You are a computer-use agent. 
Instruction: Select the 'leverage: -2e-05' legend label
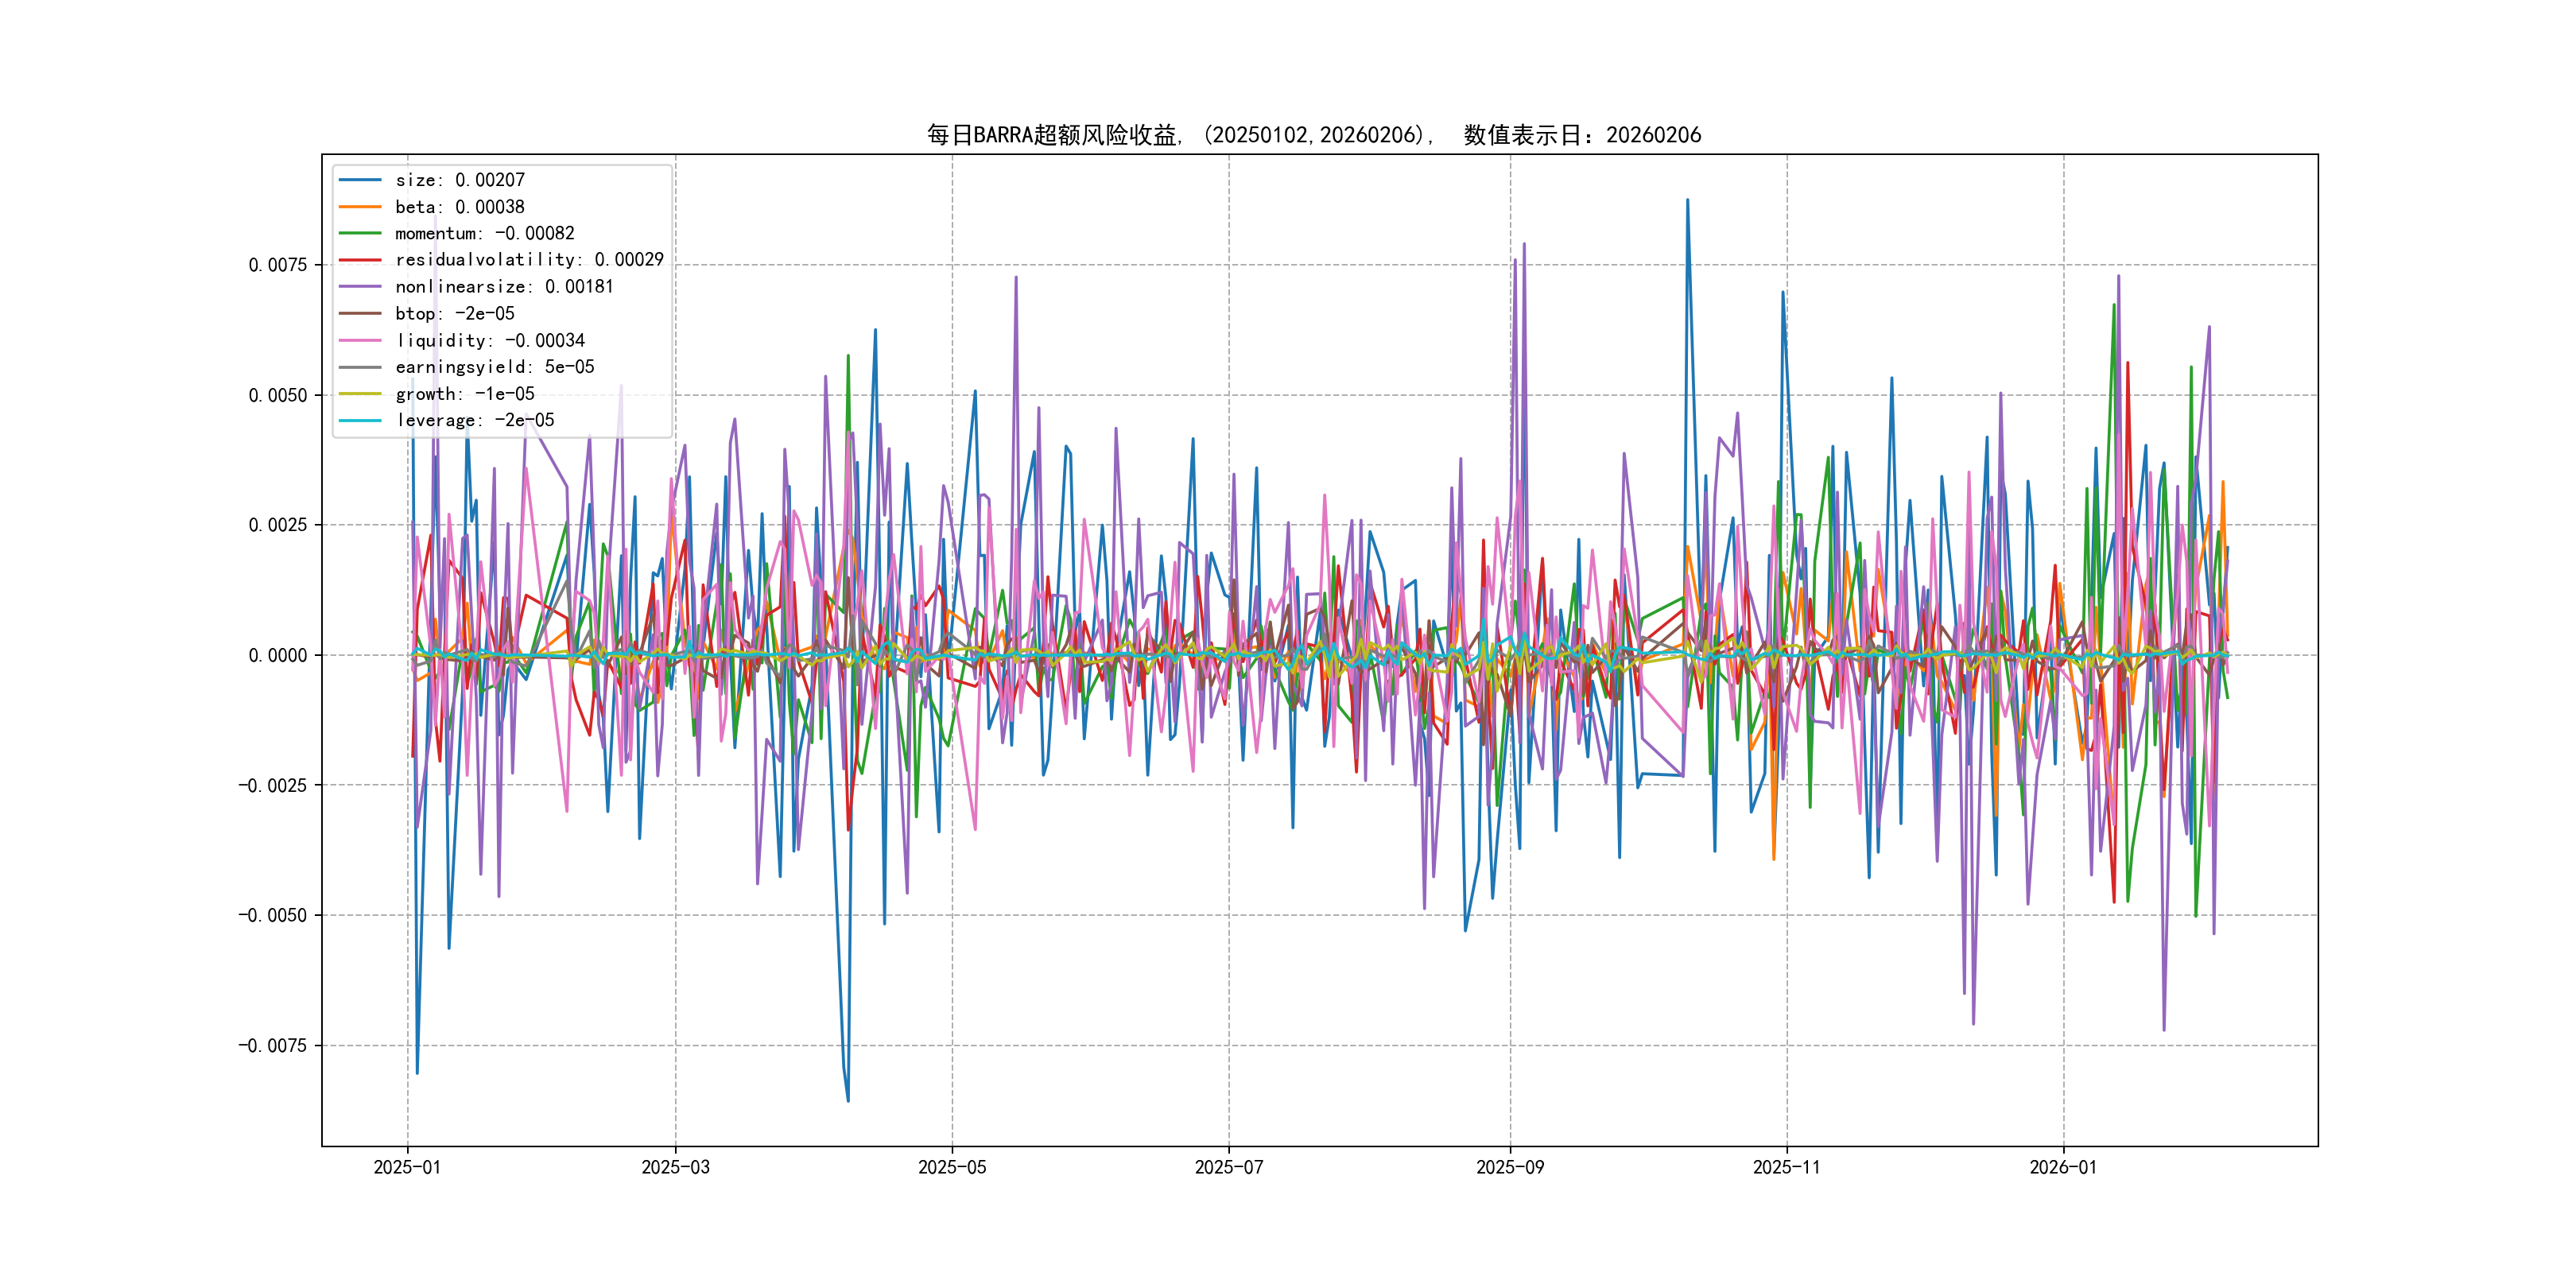(474, 420)
